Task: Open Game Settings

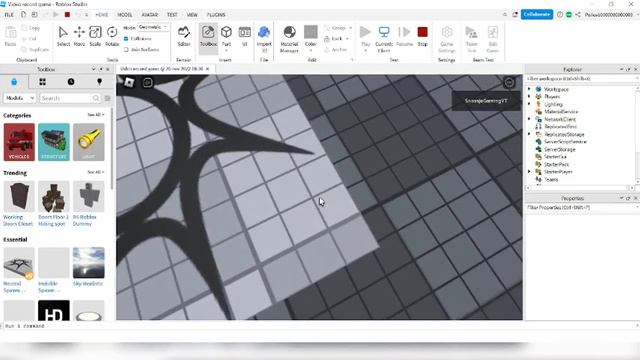Action: [447, 39]
